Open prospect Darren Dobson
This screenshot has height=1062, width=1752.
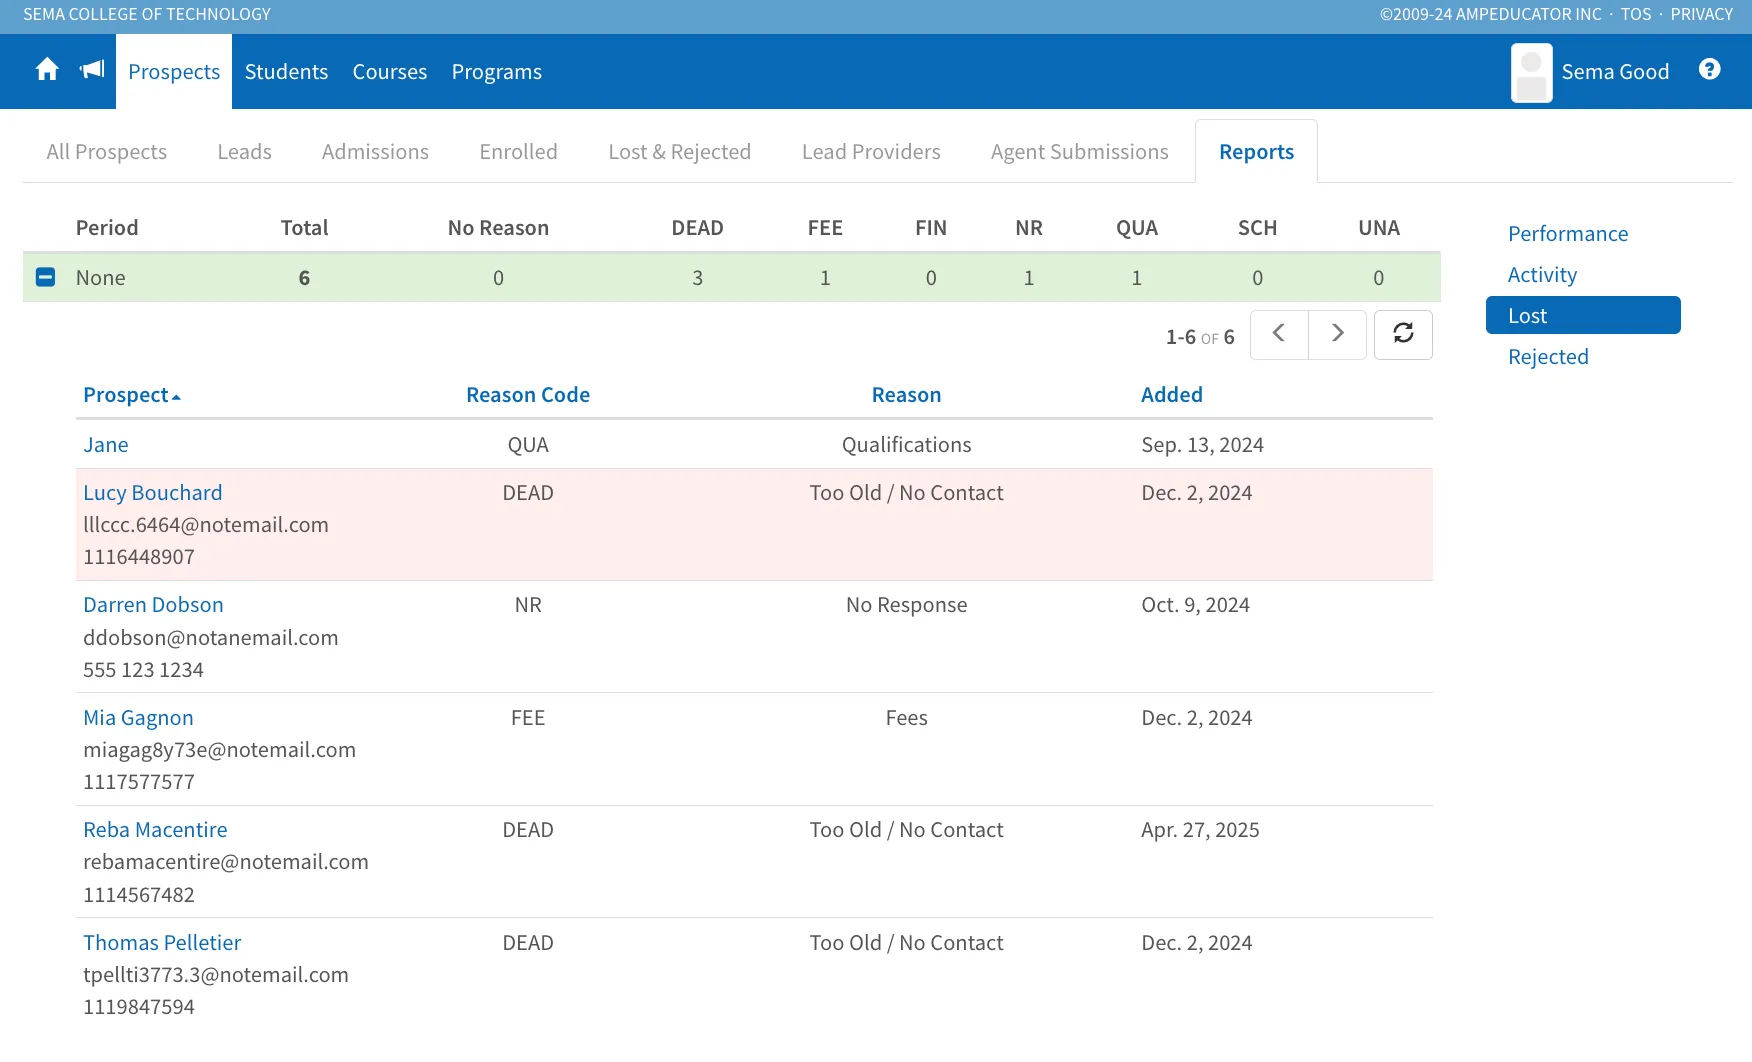153,605
